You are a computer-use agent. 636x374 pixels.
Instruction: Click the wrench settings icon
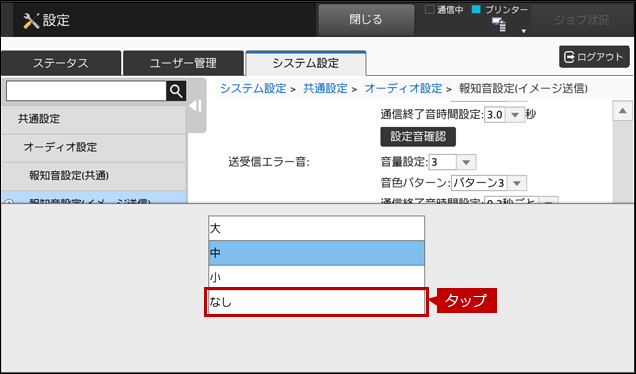[31, 20]
